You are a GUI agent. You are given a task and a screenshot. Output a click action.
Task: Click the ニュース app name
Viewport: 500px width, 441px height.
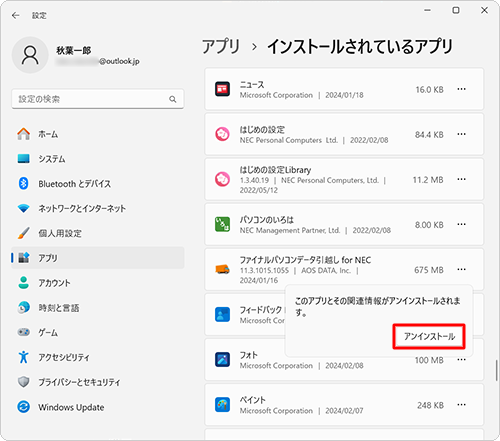(252, 85)
